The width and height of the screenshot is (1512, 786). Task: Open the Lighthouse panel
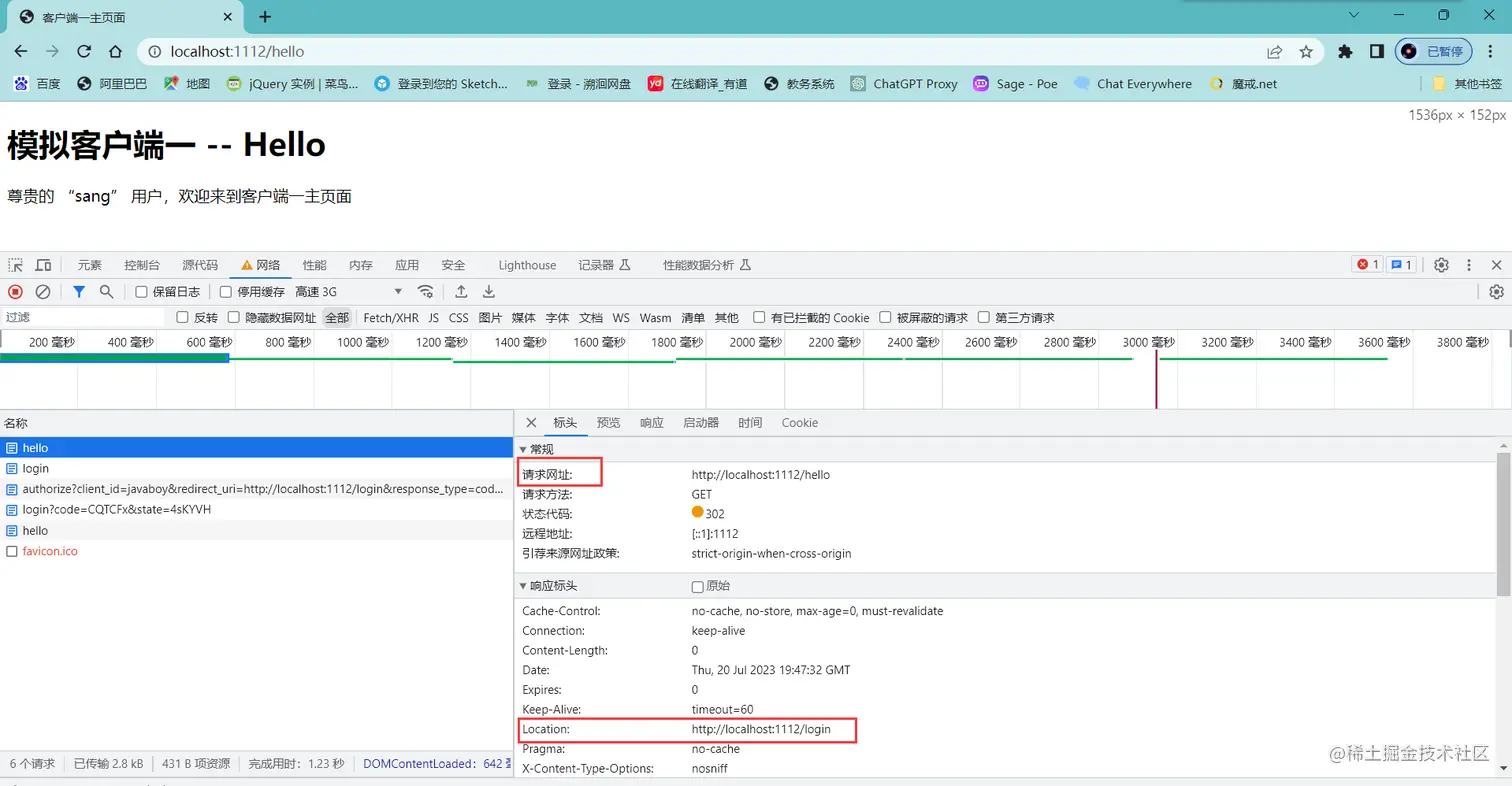coord(527,265)
